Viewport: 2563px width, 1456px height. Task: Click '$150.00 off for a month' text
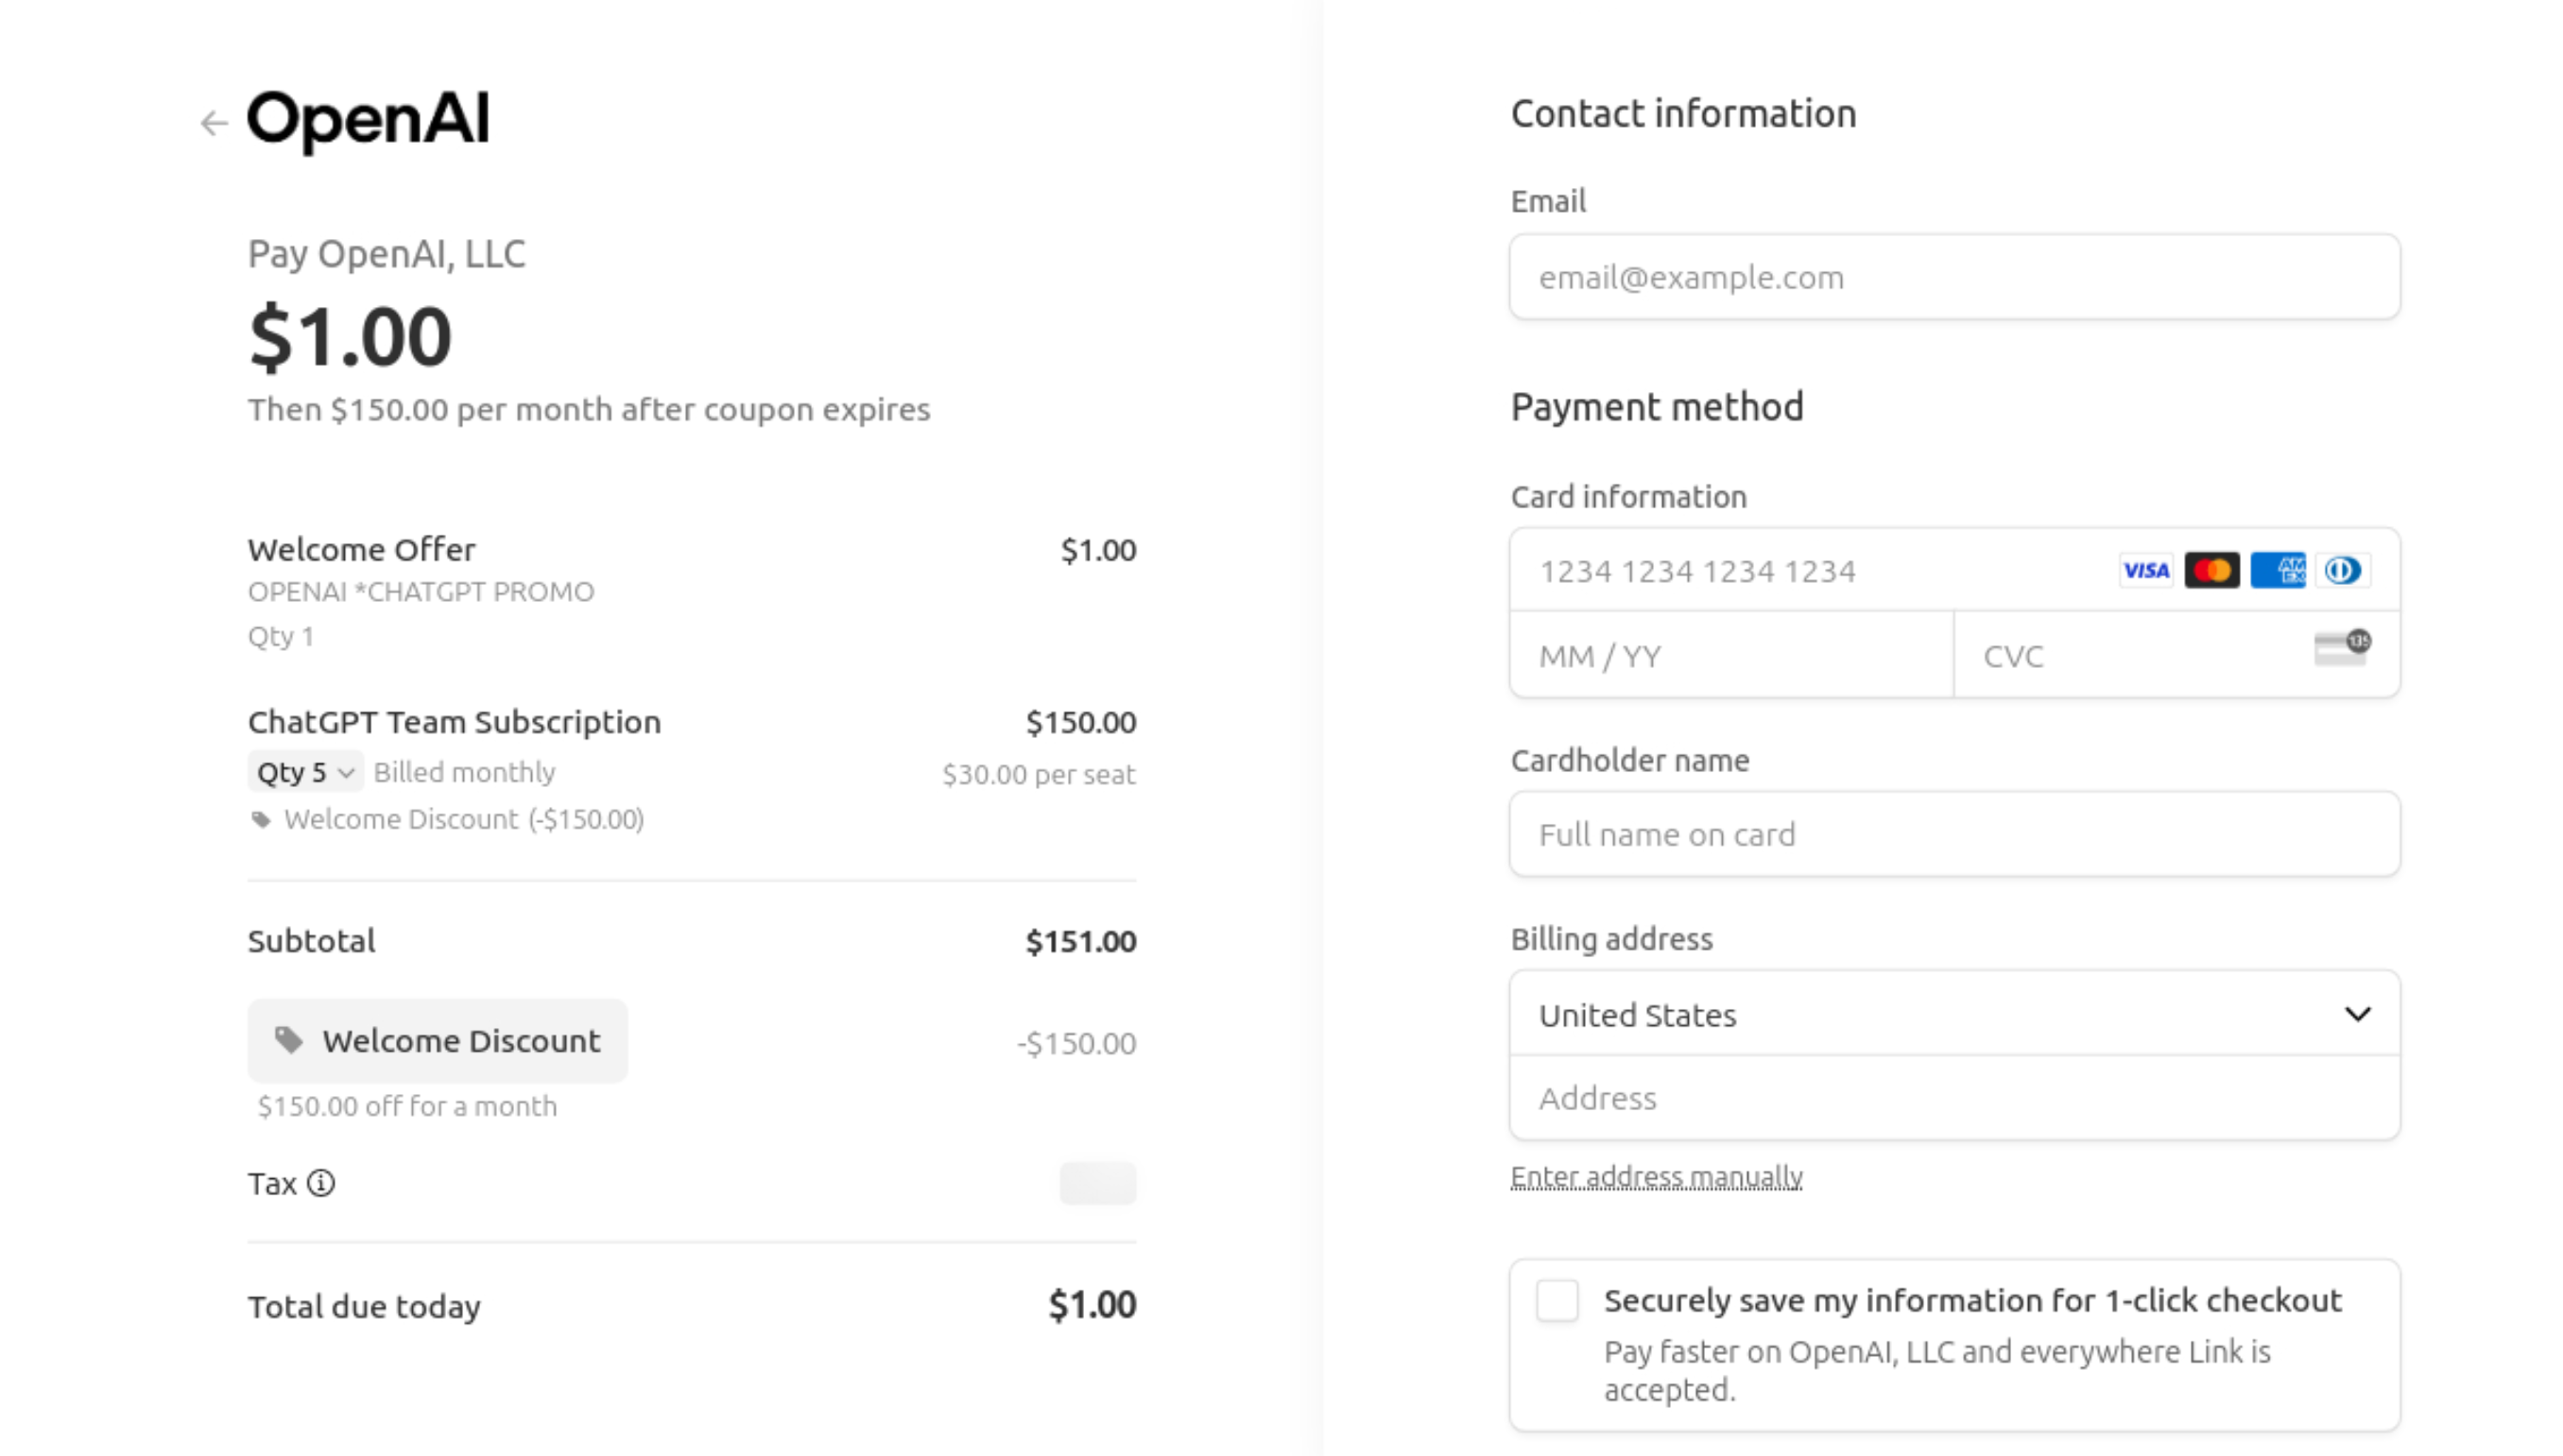(x=407, y=1106)
